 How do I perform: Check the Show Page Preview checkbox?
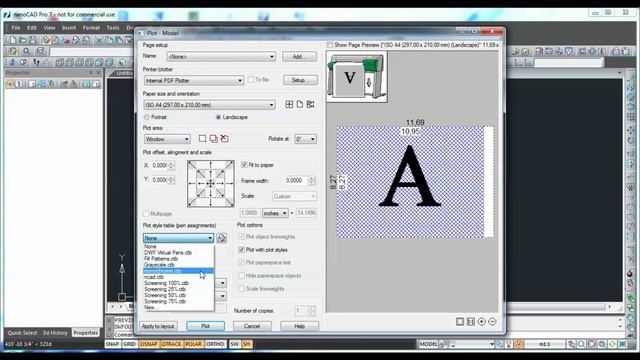pyautogui.click(x=330, y=45)
